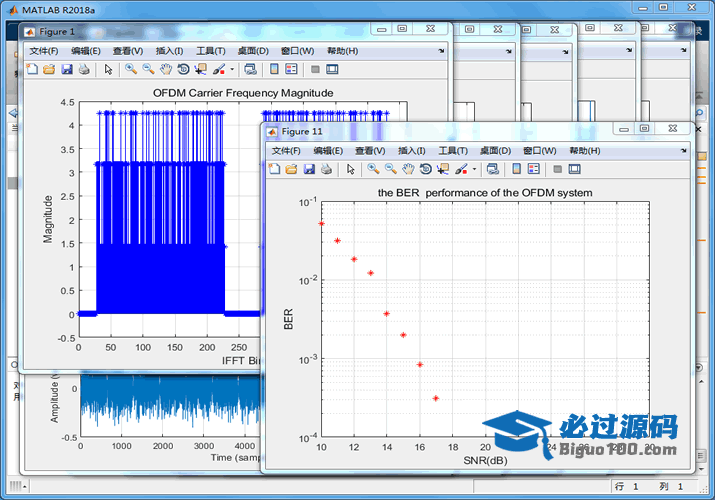Open file icon in Figure 11 toolbar
The width and height of the screenshot is (715, 500).
291,169
